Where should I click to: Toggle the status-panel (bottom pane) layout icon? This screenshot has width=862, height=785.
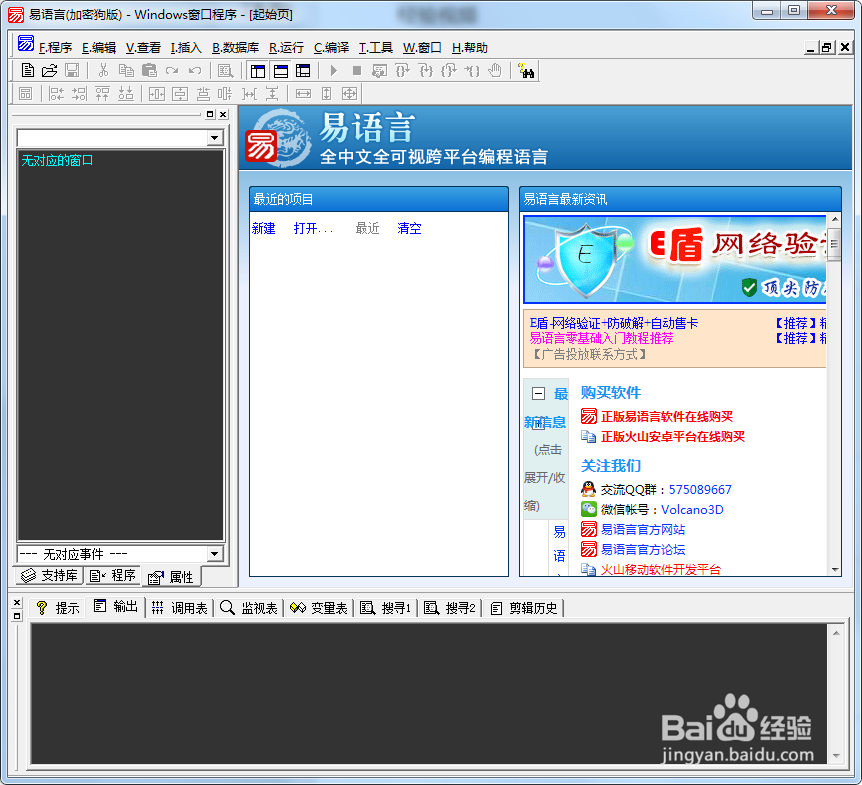tap(281, 70)
